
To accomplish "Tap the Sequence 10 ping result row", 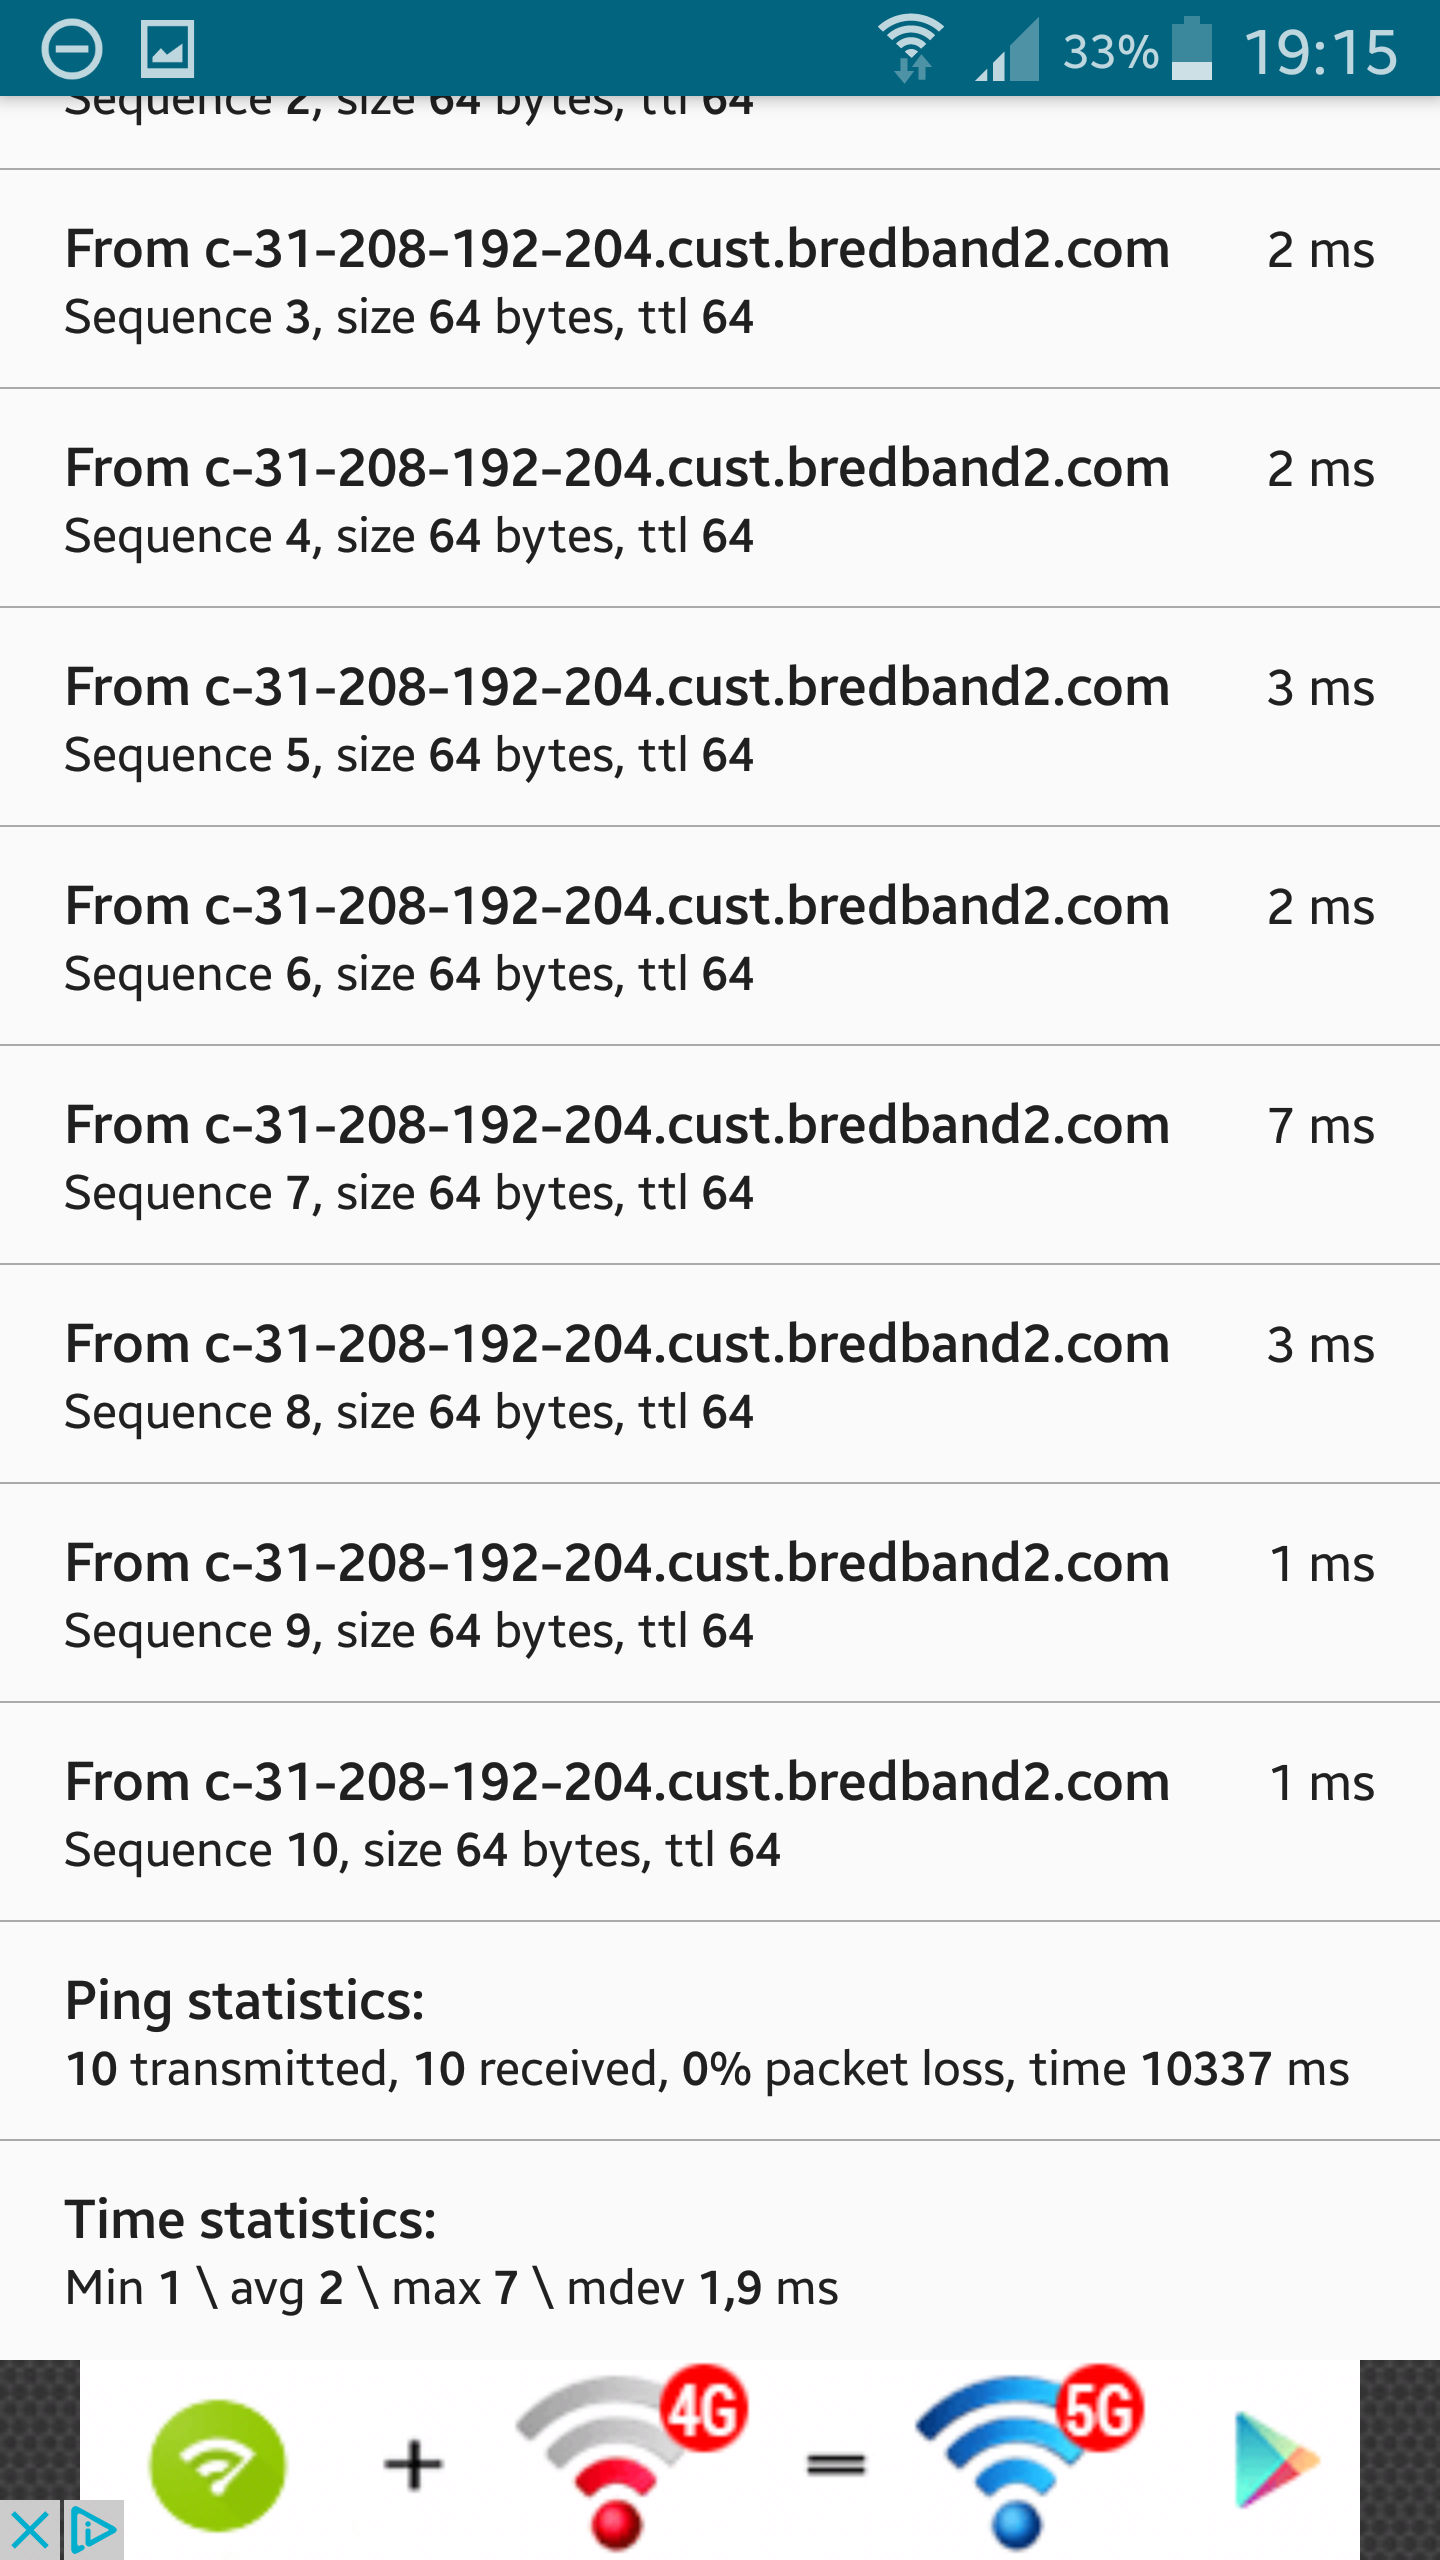I will [720, 1813].
